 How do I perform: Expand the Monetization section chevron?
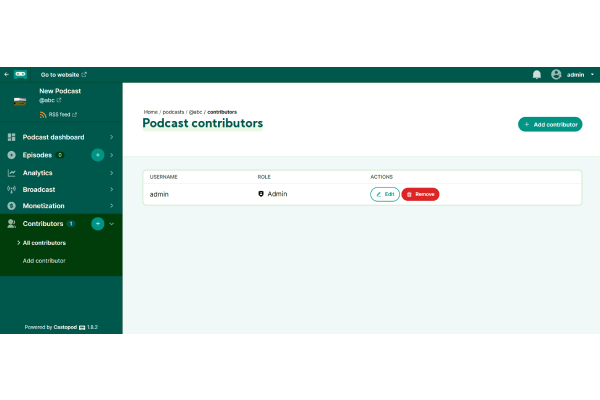pyautogui.click(x=112, y=206)
